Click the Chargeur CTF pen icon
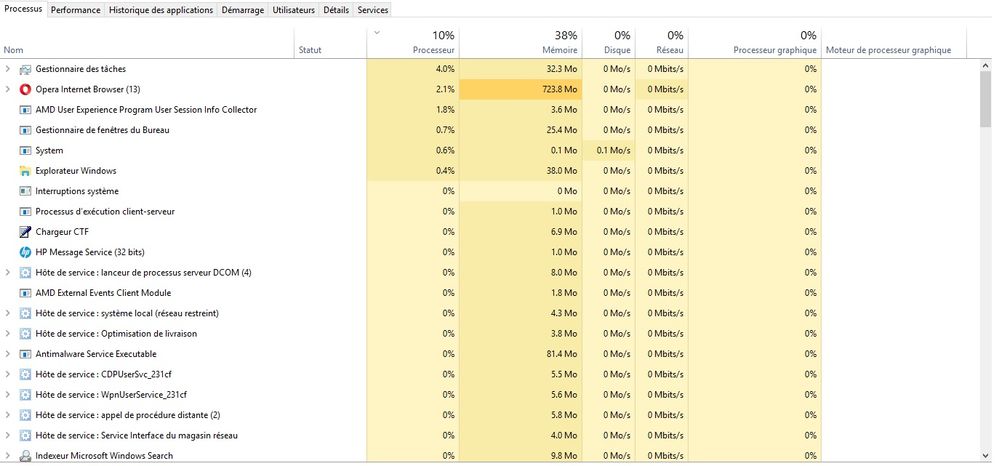This screenshot has width=999, height=466. click(25, 232)
